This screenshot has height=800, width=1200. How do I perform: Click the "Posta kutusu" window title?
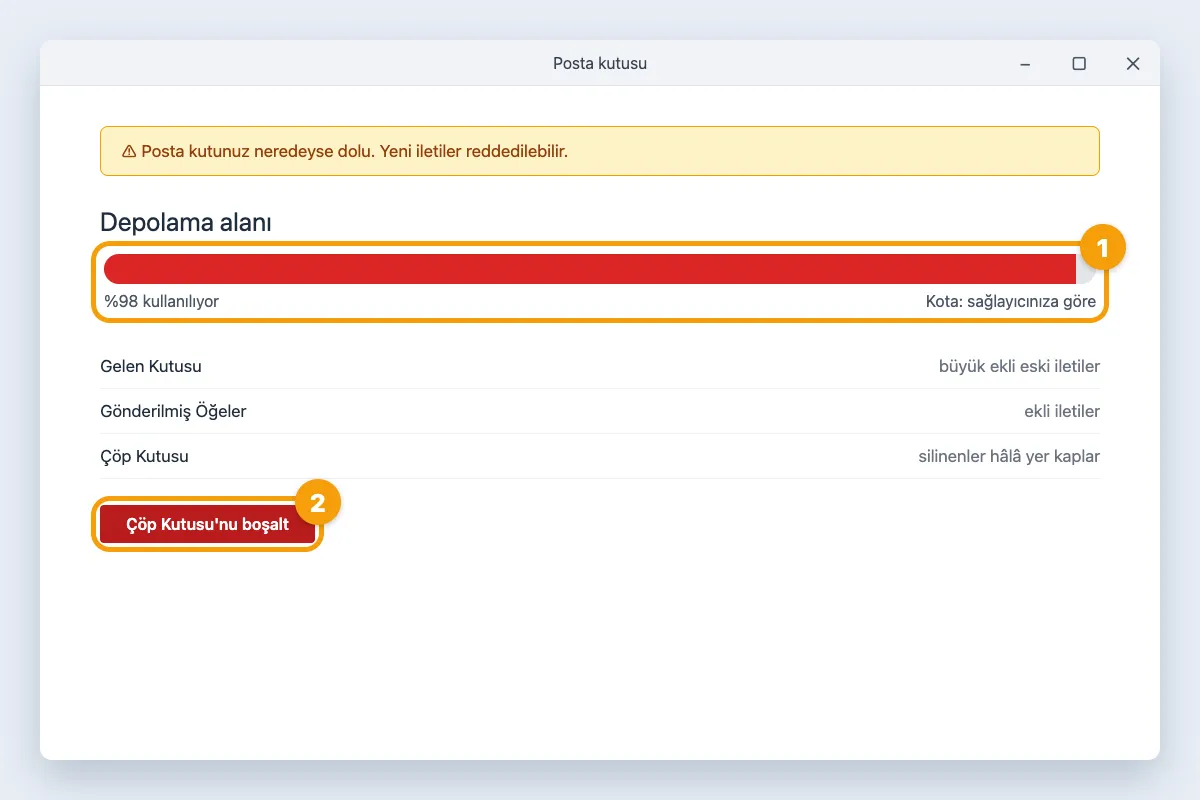tap(600, 63)
